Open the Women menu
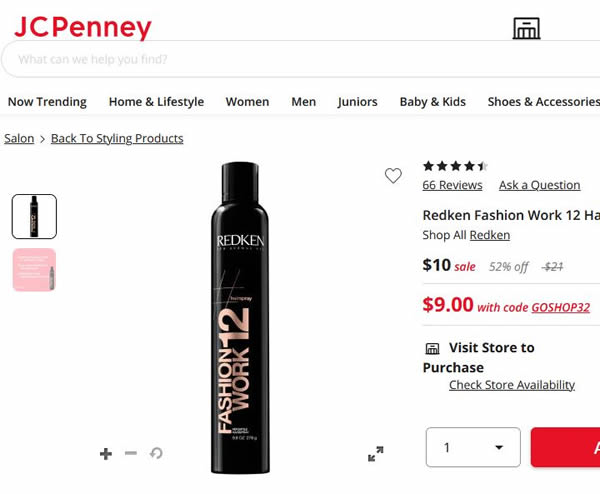The width and height of the screenshot is (600, 494). 247,101
